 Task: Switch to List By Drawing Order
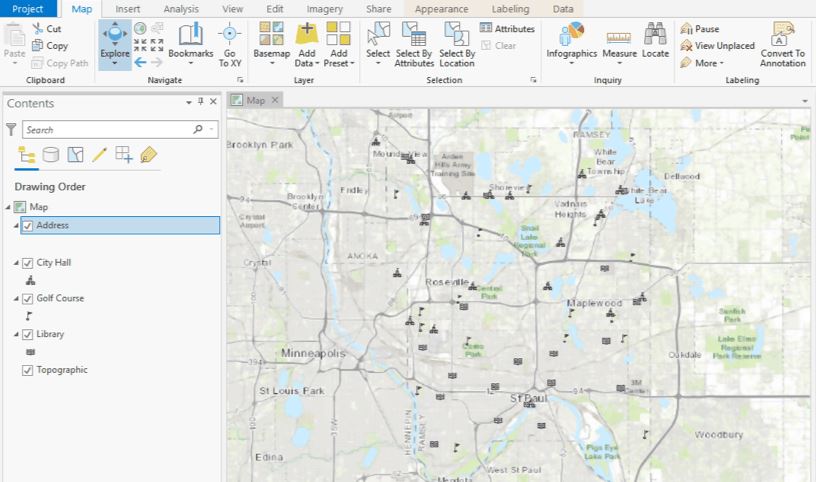[x=27, y=155]
